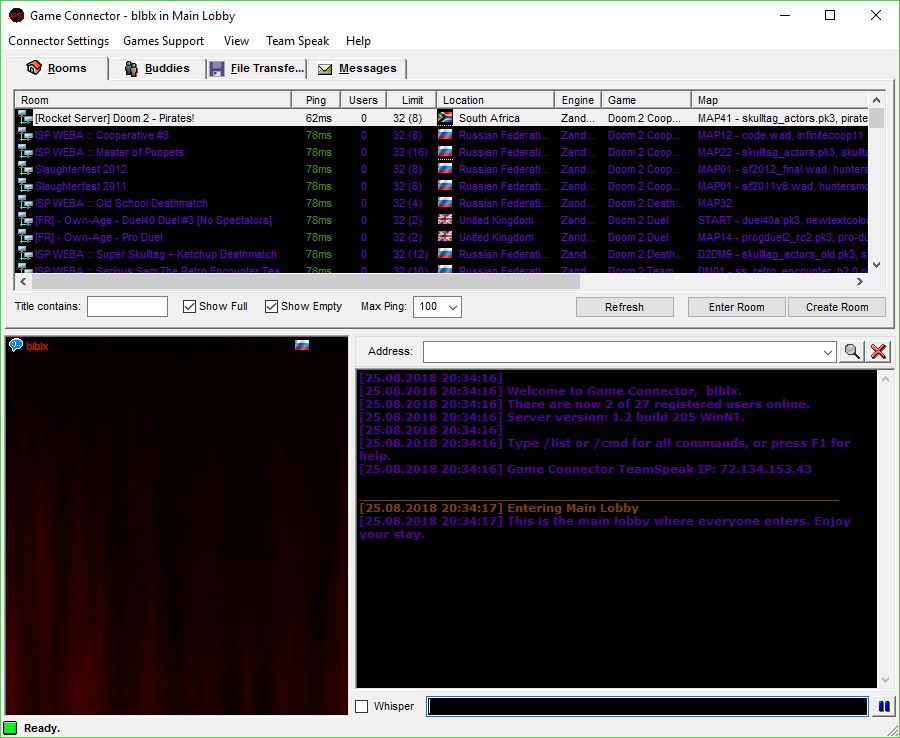
Task: Click the room list scroll up arrow
Action: click(x=876, y=100)
